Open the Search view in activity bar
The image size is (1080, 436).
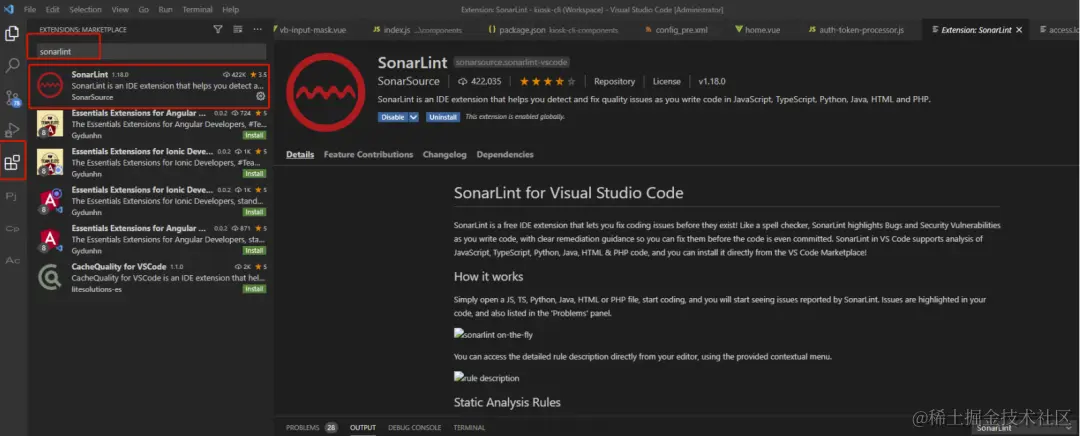[12, 65]
